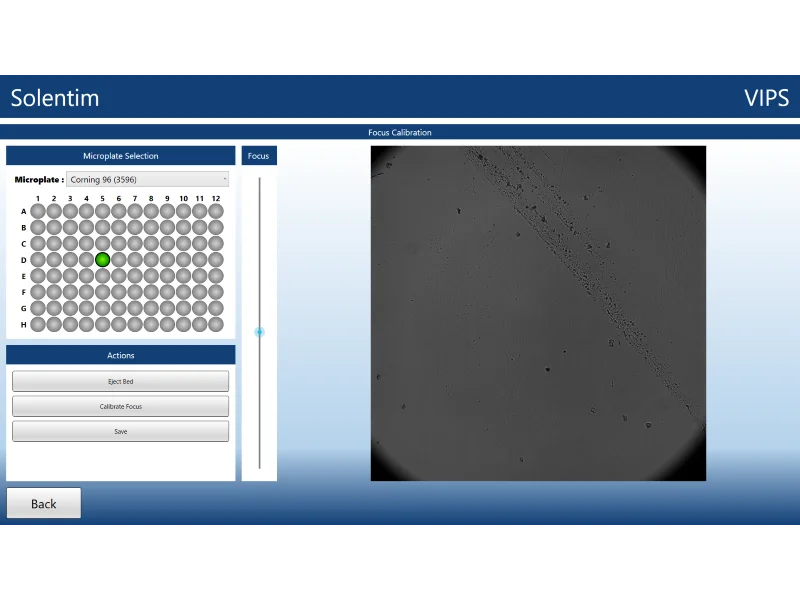Select well F1 in the microplate grid
The image size is (800, 600).
(38, 292)
